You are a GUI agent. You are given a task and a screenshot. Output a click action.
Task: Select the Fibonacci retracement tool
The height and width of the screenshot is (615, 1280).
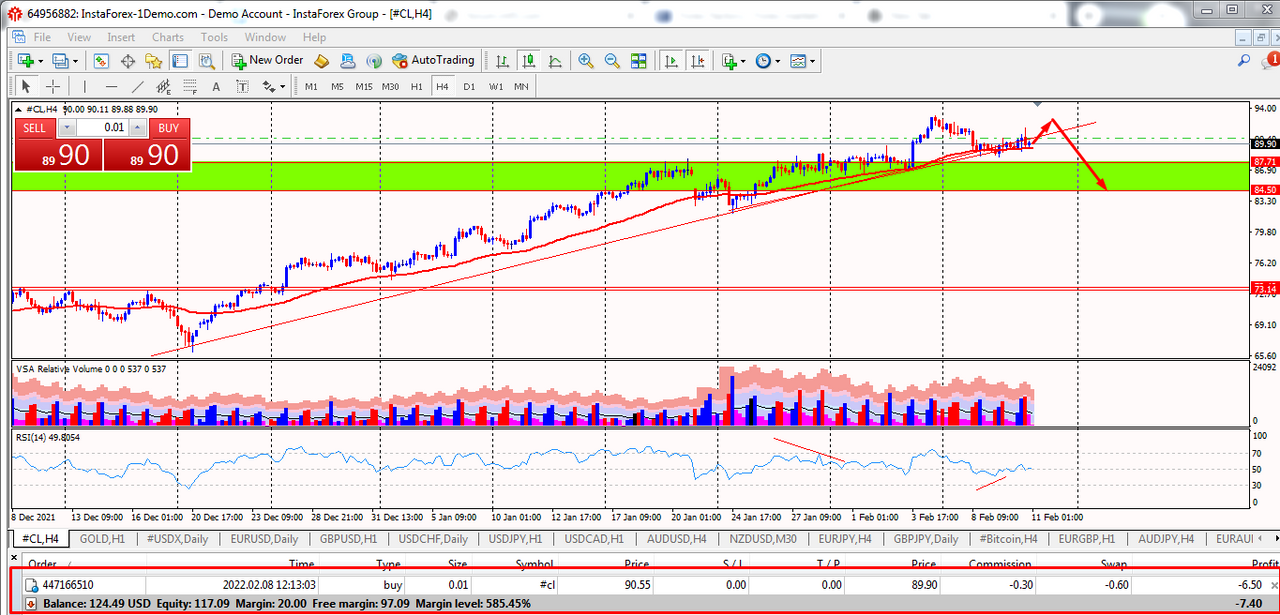(x=186, y=87)
